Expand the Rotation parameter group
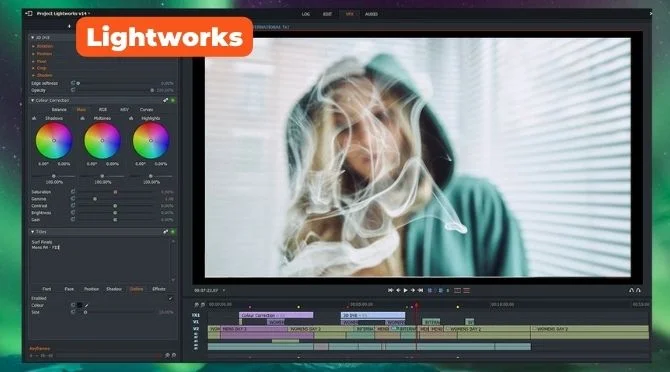 pyautogui.click(x=33, y=46)
